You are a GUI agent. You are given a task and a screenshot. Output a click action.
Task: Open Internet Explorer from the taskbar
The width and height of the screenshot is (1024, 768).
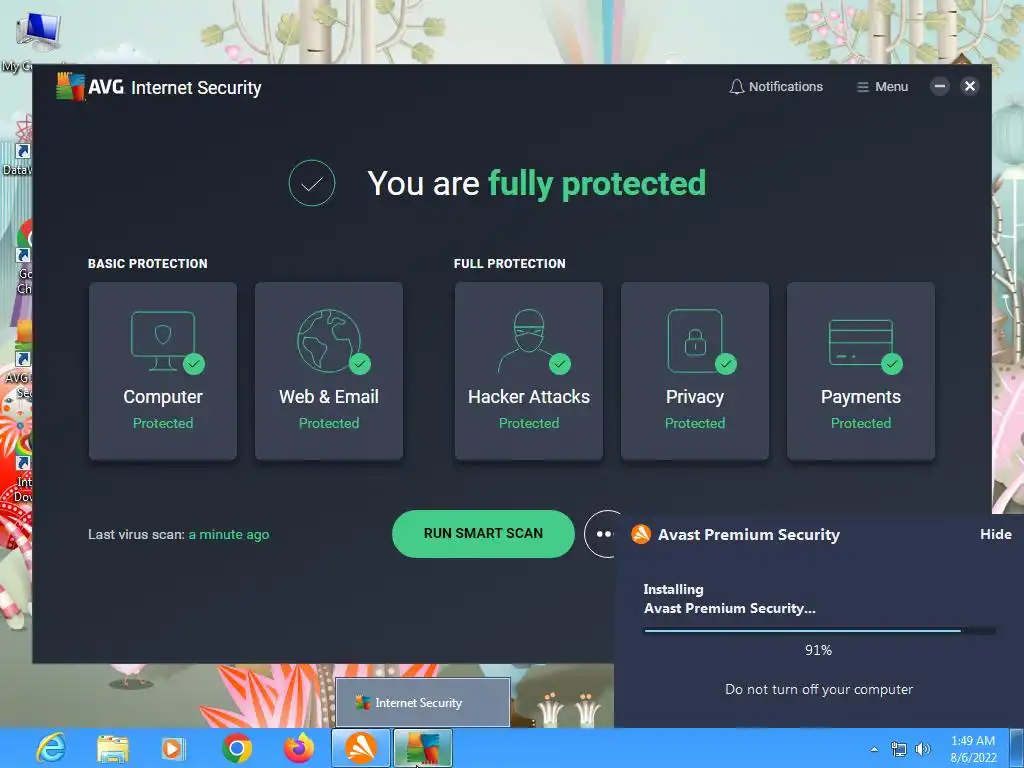51,748
